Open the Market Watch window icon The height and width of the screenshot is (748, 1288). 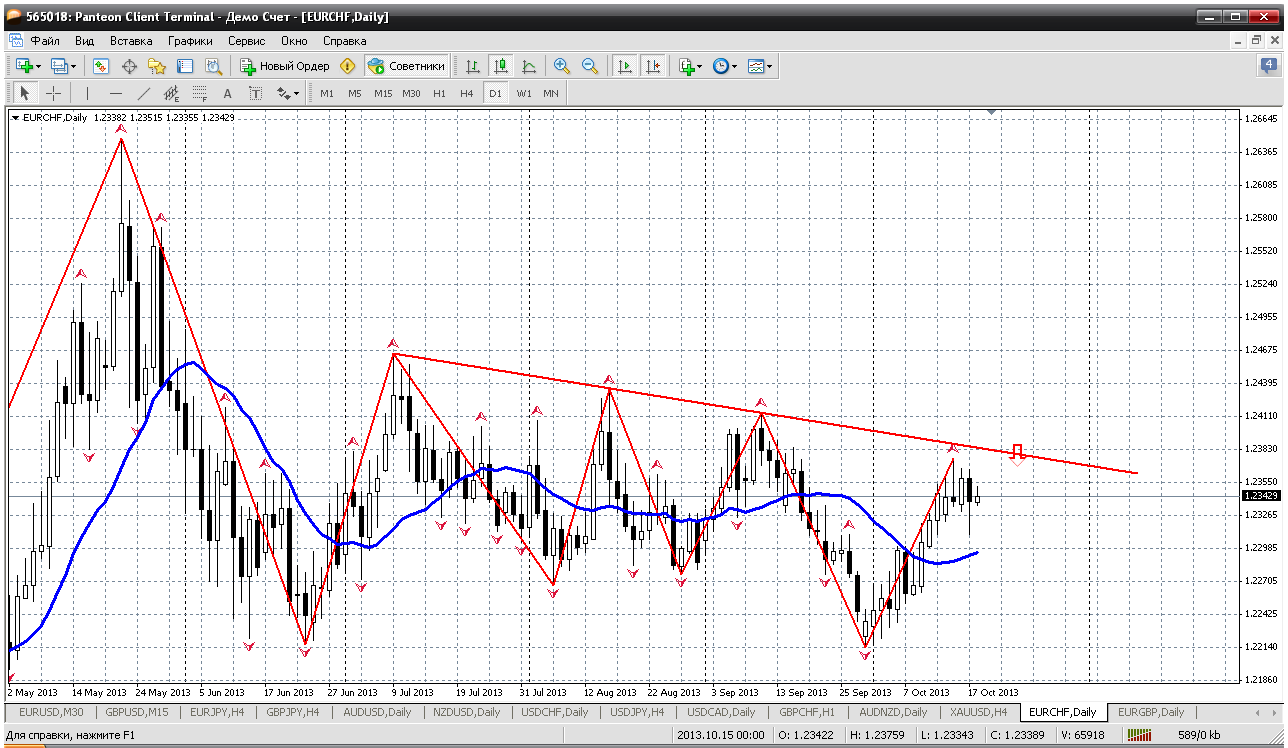[101, 66]
